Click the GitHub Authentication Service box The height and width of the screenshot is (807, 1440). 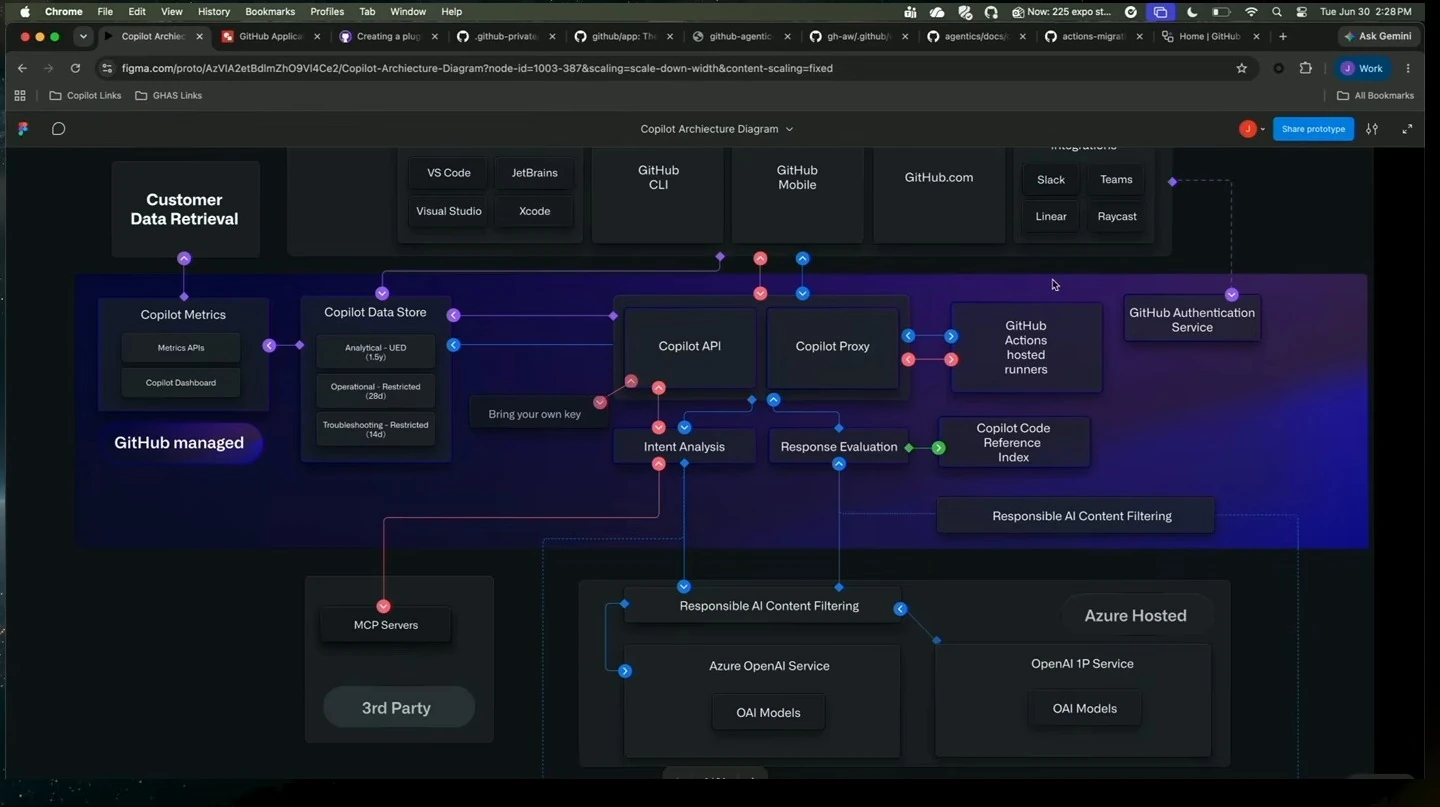pyautogui.click(x=1192, y=320)
